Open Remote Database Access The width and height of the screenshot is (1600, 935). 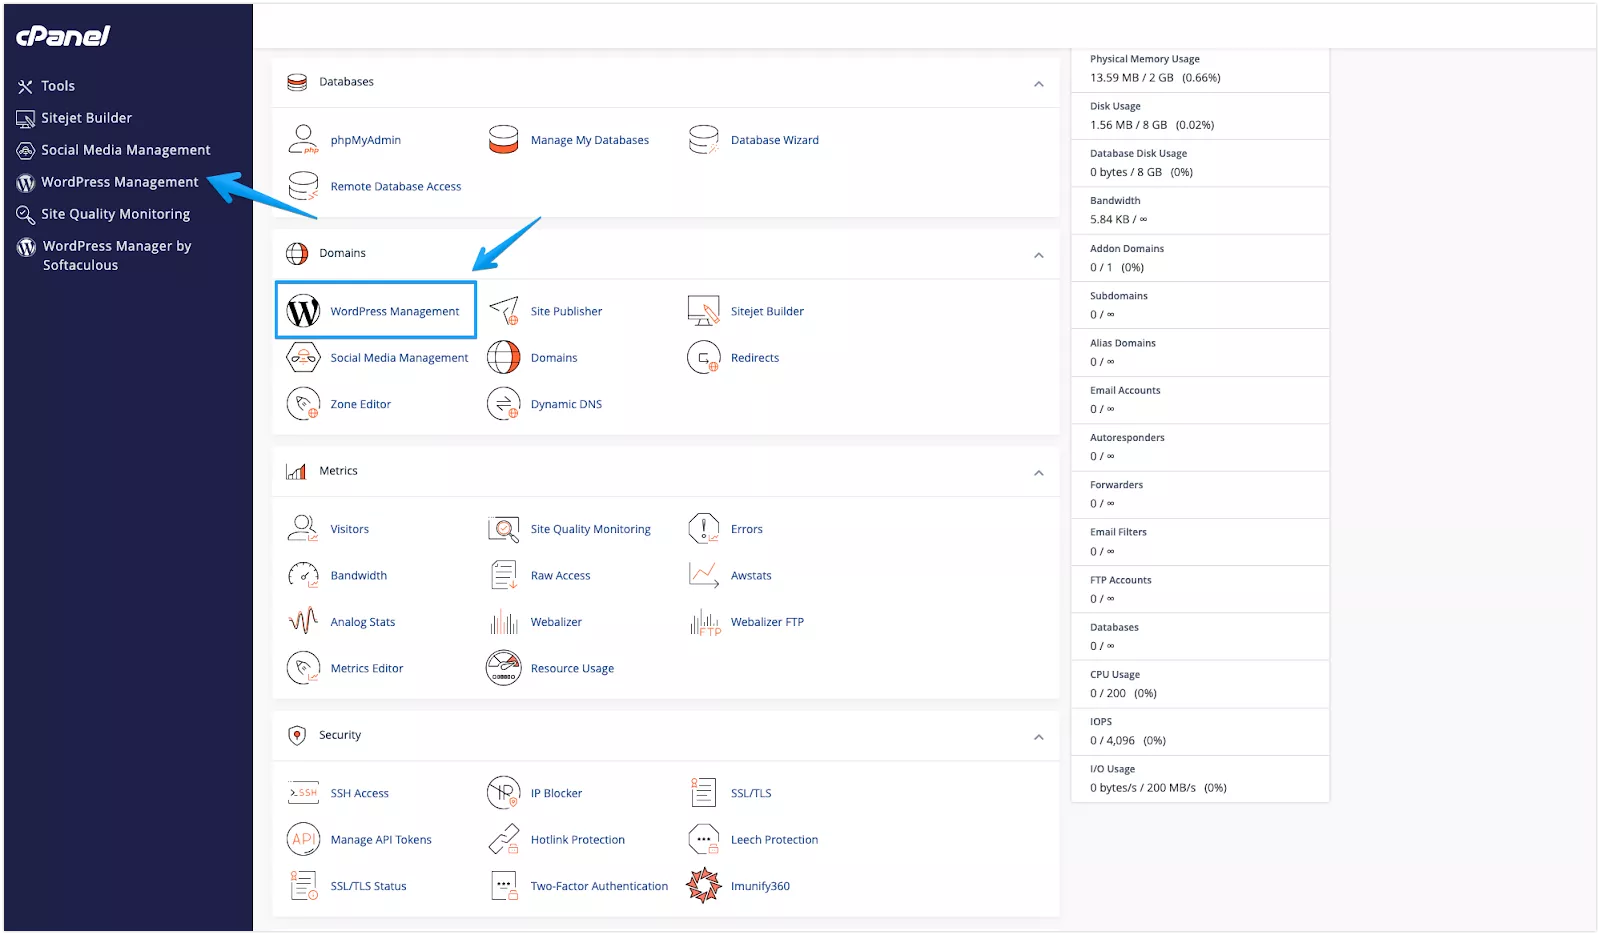pyautogui.click(x=396, y=186)
